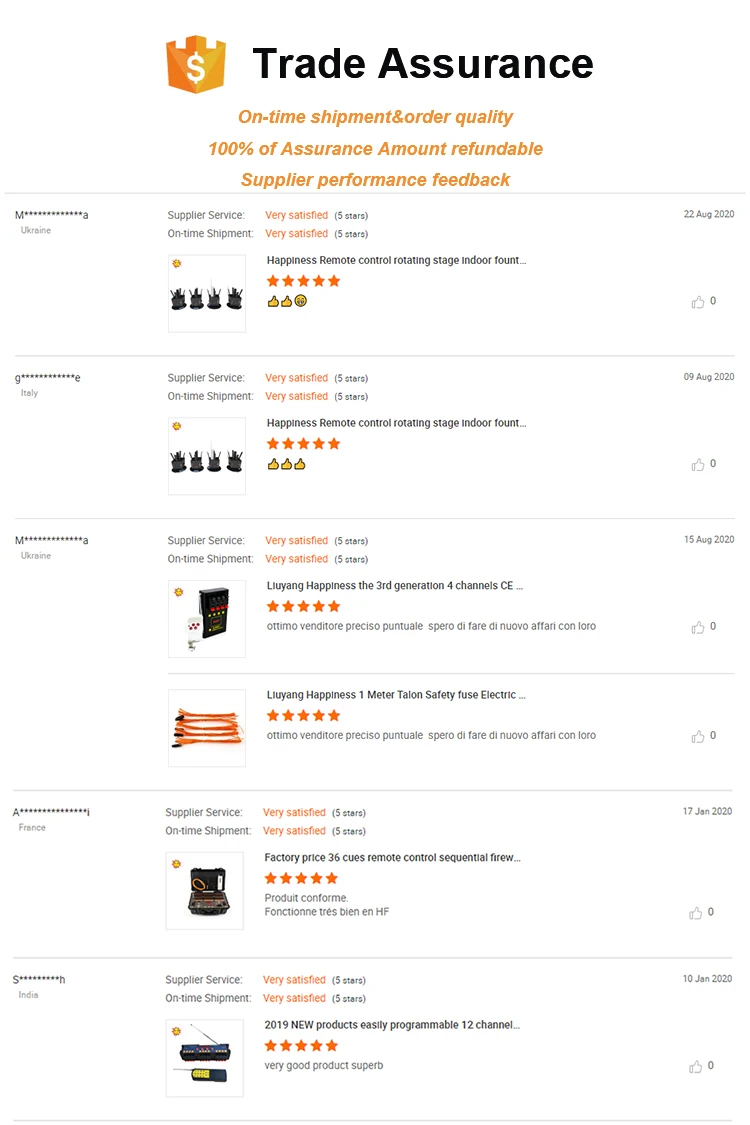Image resolution: width=750 pixels, height=1125 pixels.
Task: View the orange Talon Safety fuse thumbnail
Action: 207,728
